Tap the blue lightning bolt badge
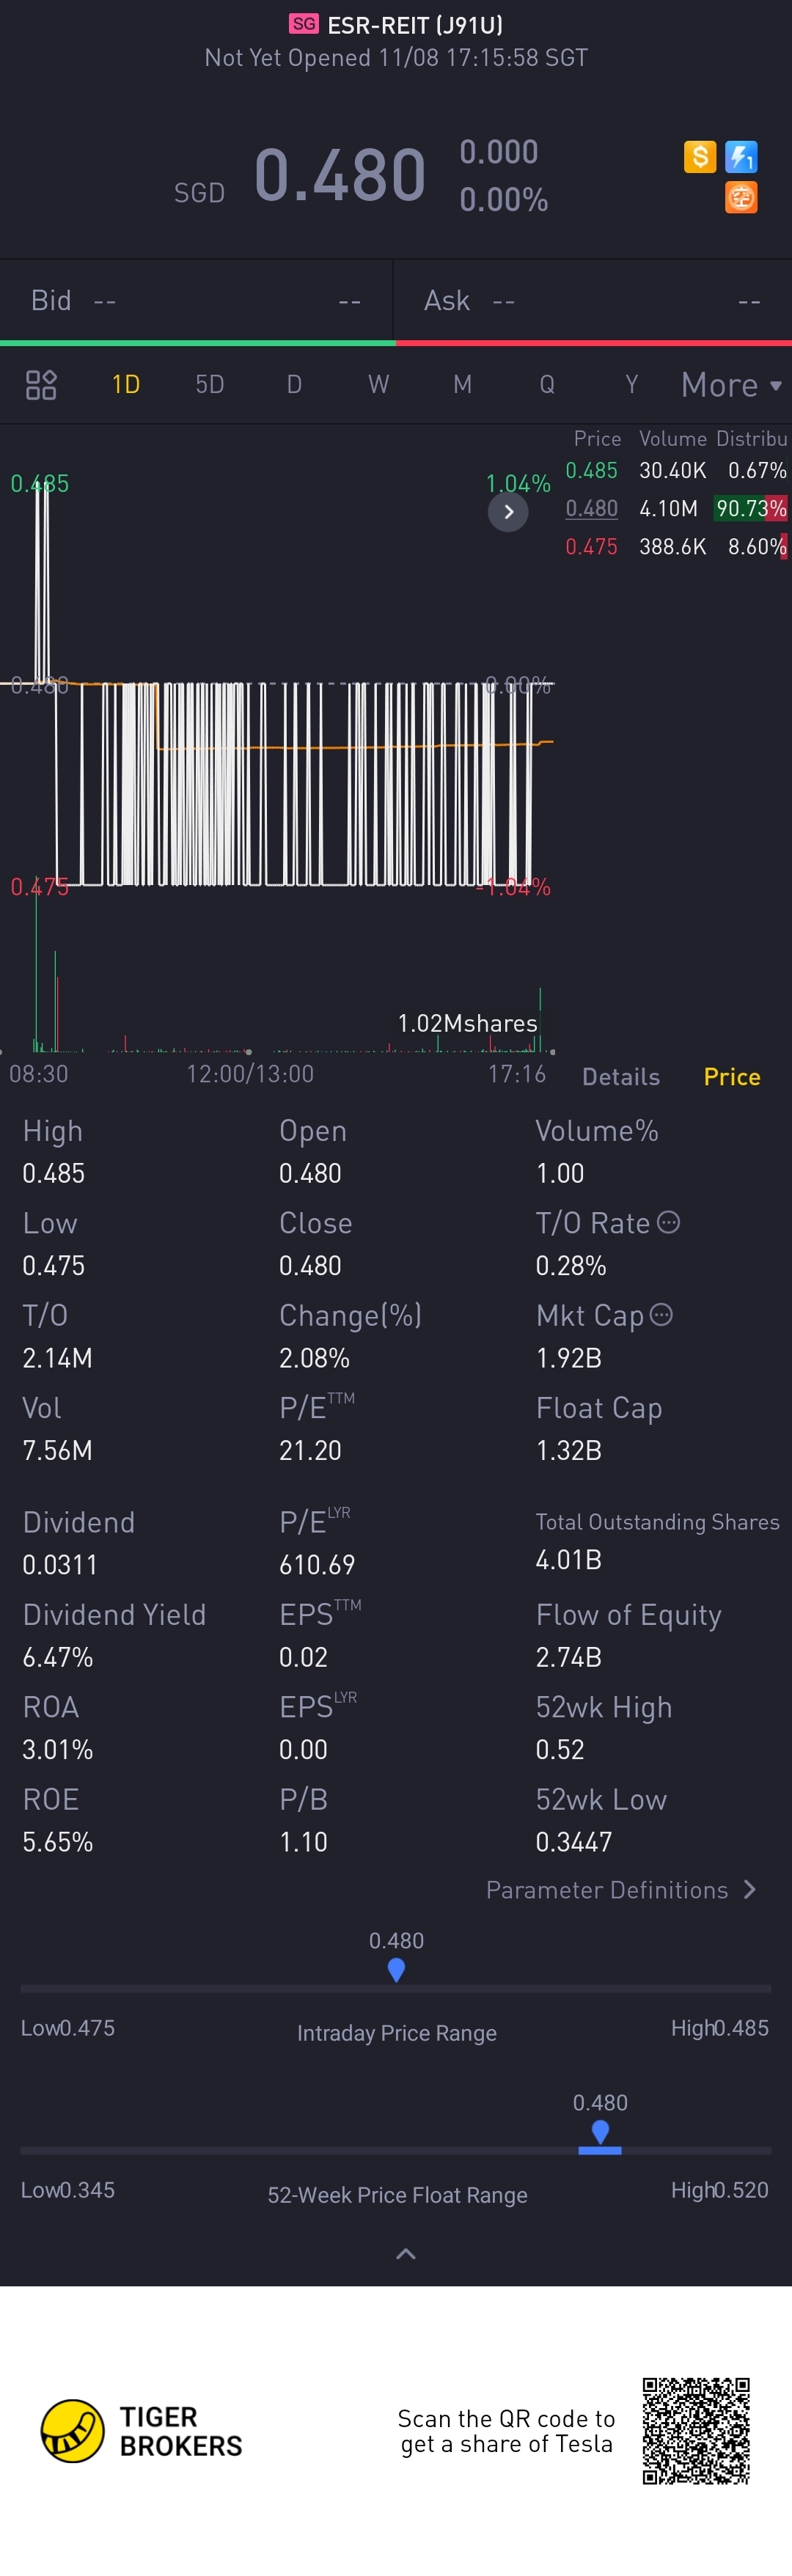The width and height of the screenshot is (792, 2576). click(x=741, y=157)
